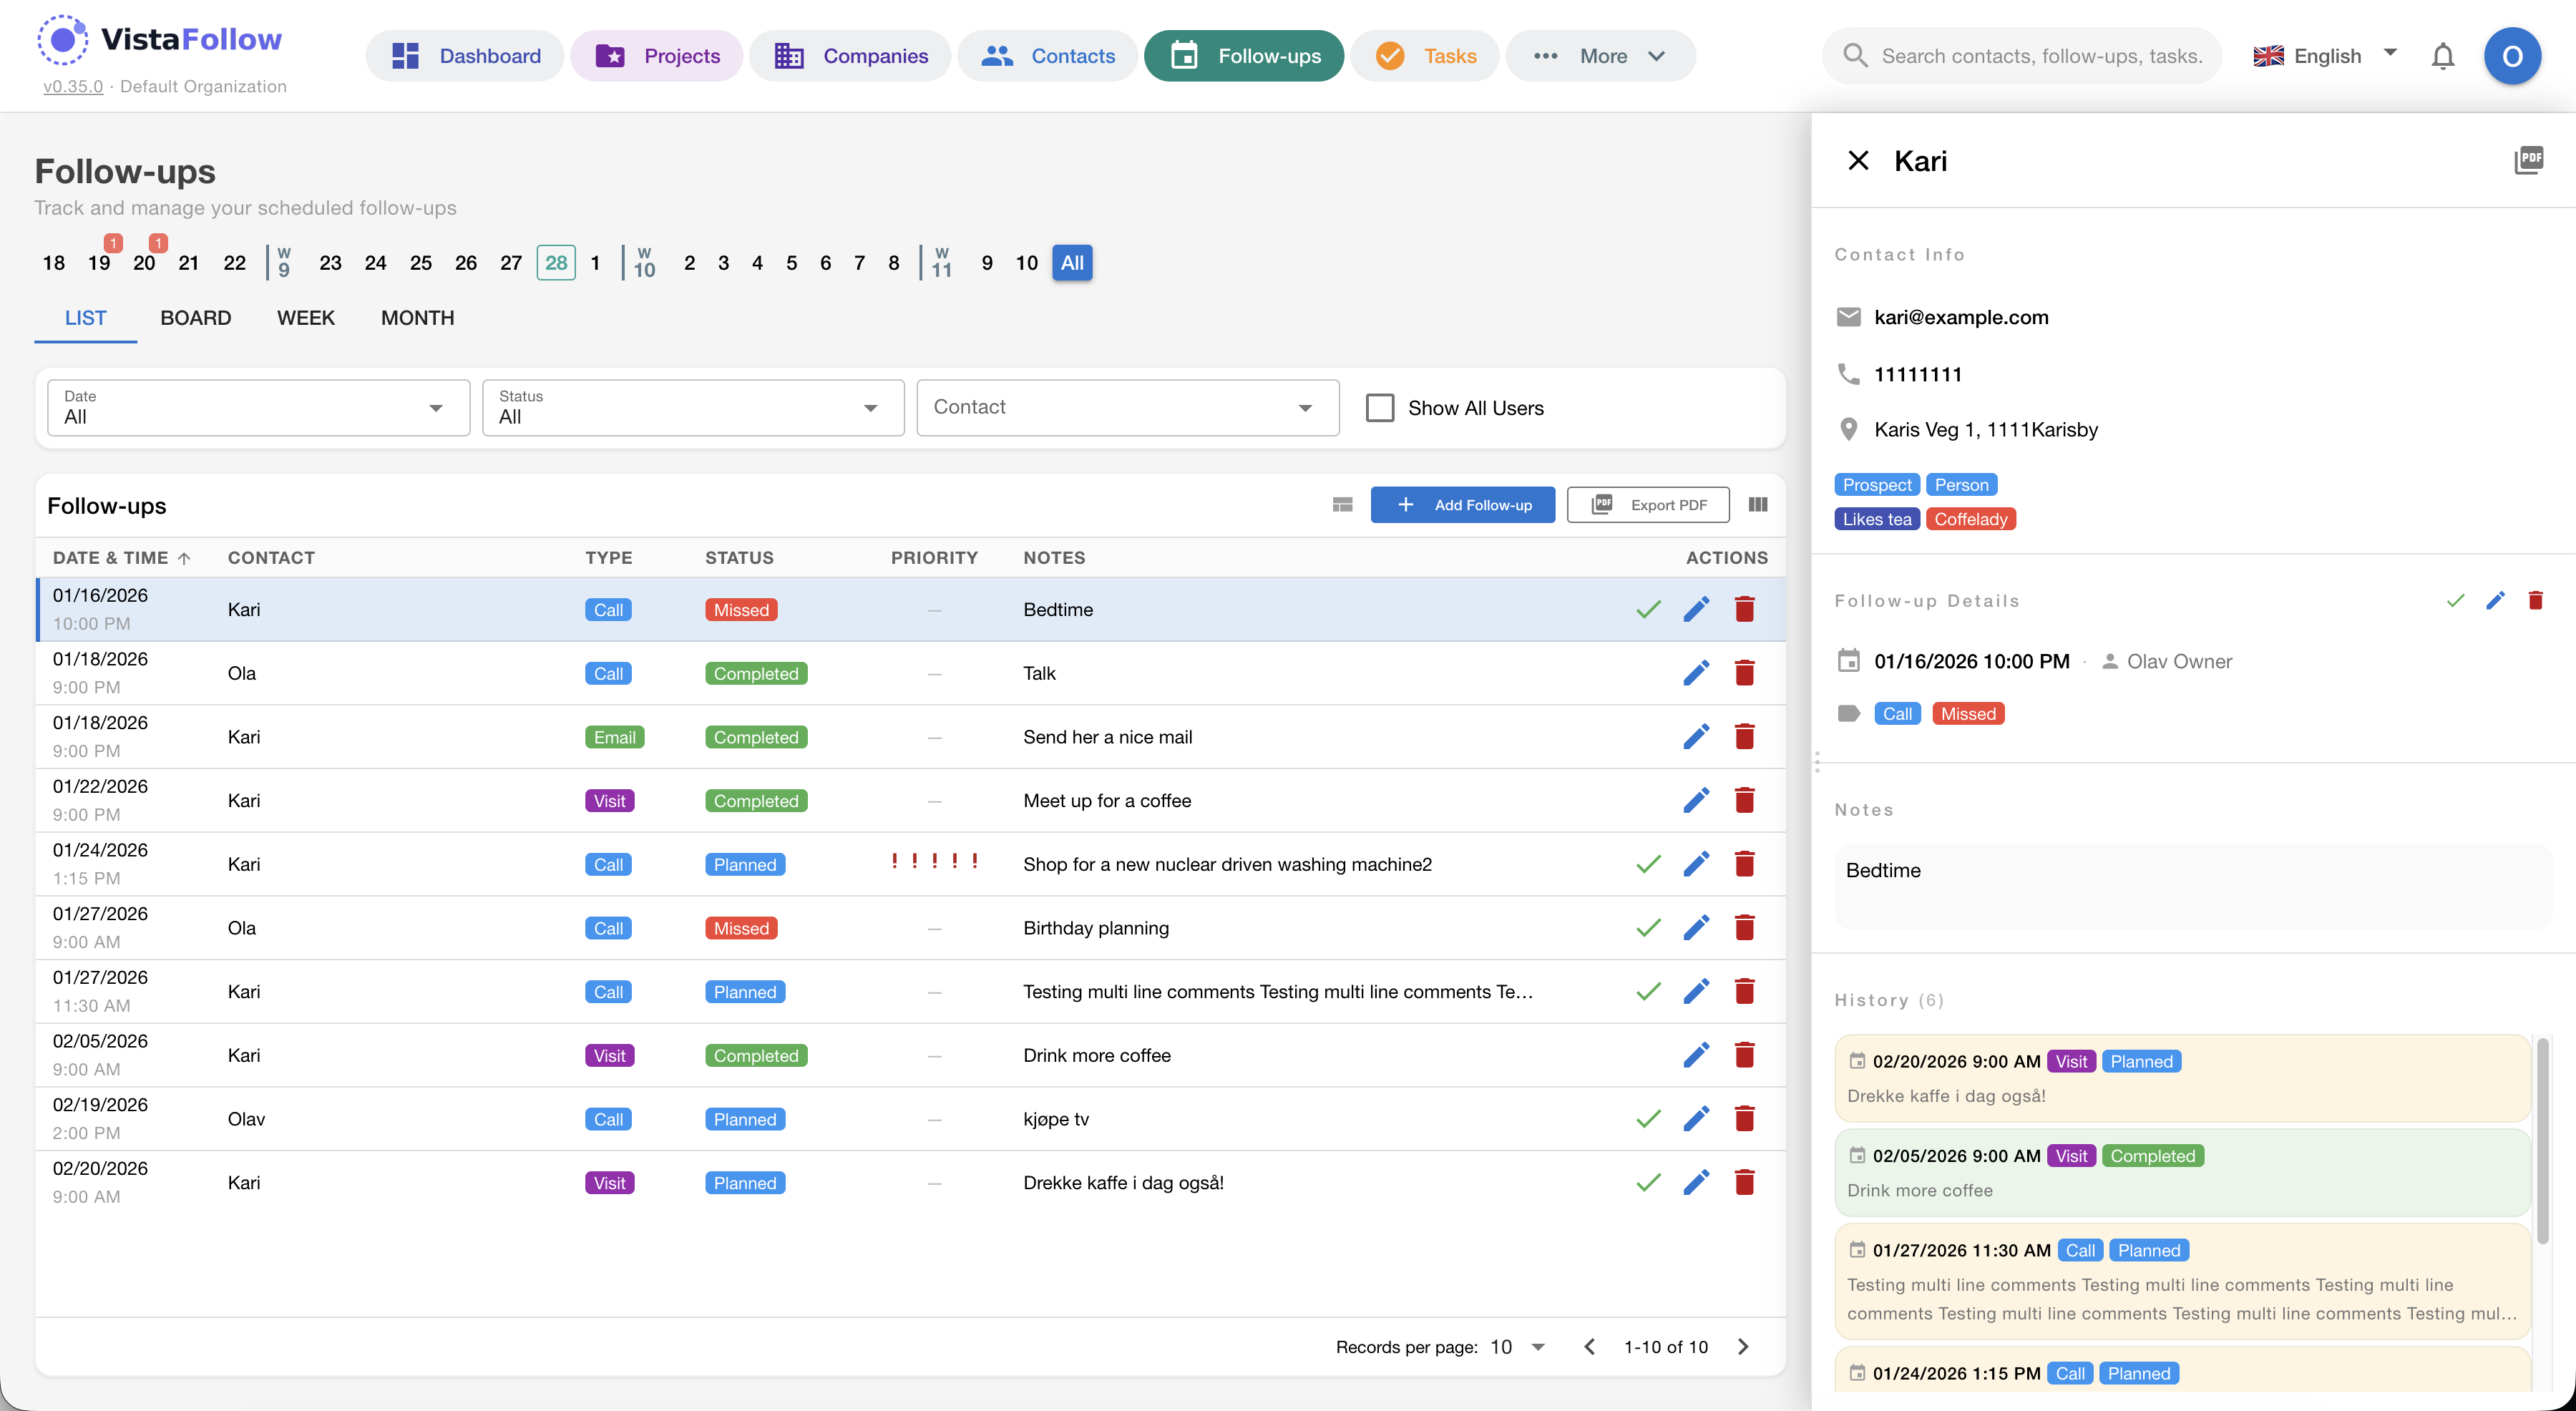Click the notifications bell icon

[2442, 56]
